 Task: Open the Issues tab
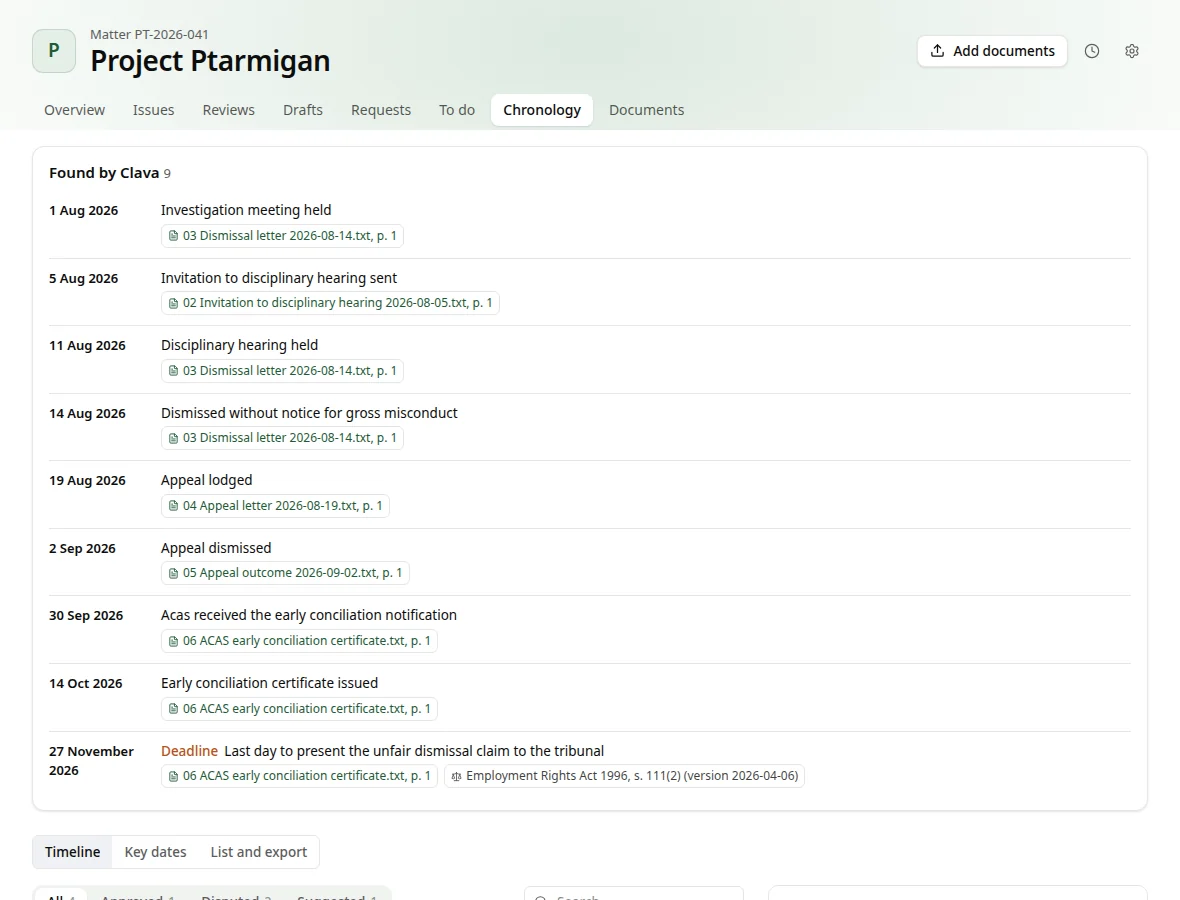click(154, 110)
